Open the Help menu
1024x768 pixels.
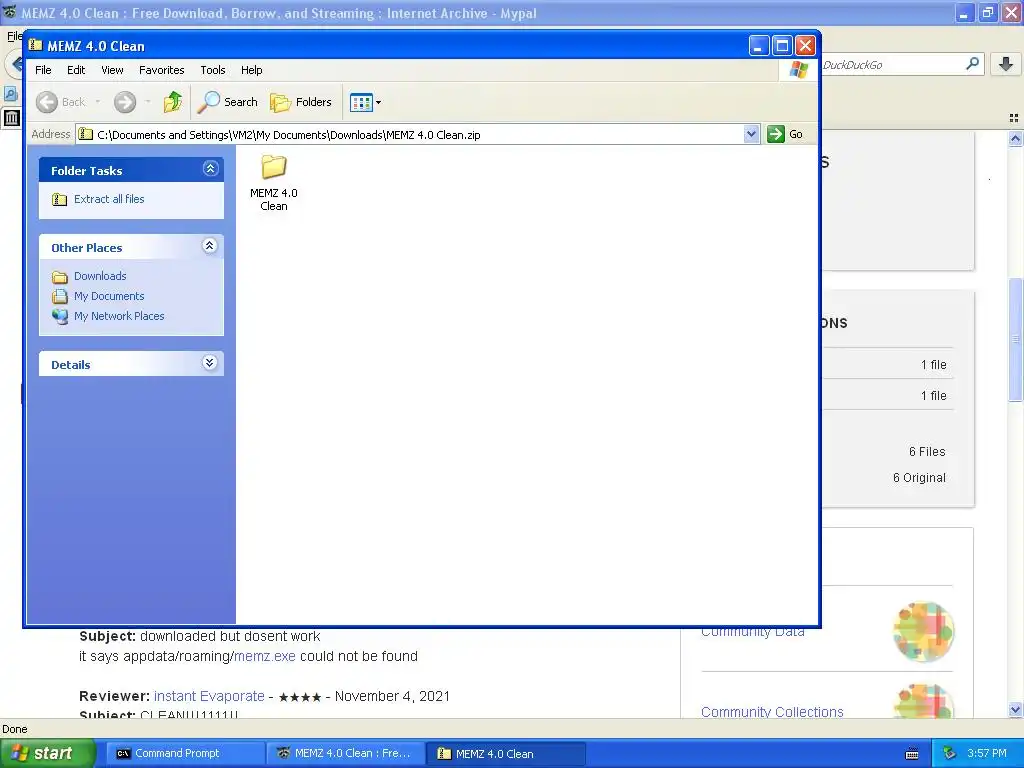[251, 70]
